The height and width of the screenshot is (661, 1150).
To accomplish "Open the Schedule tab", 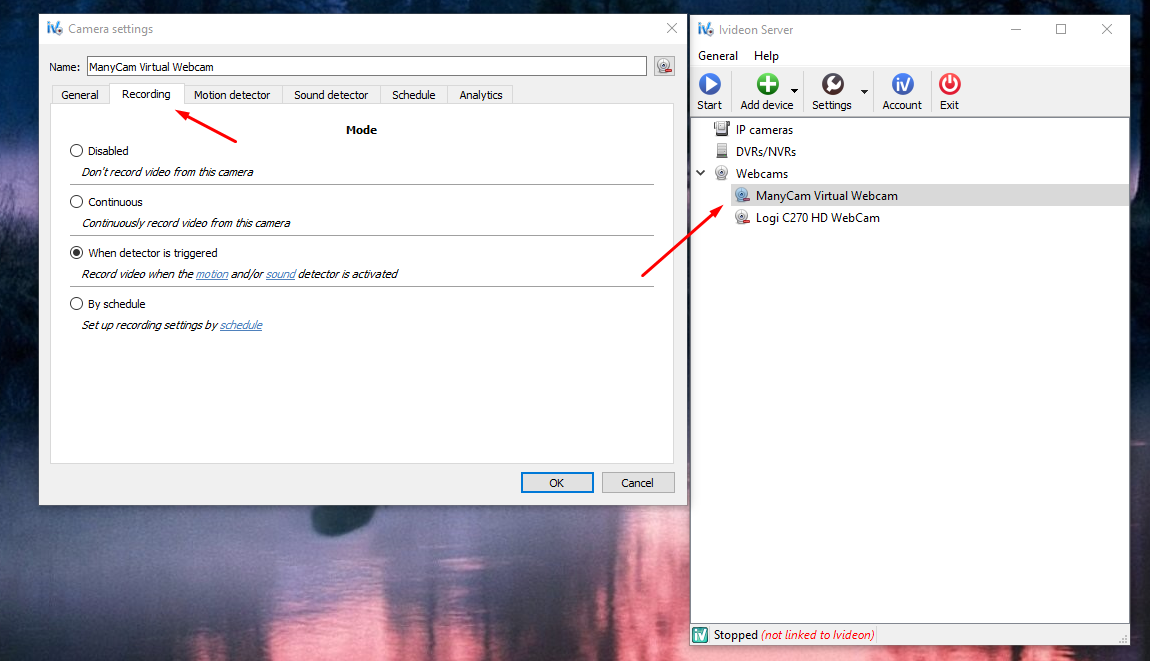I will (414, 95).
